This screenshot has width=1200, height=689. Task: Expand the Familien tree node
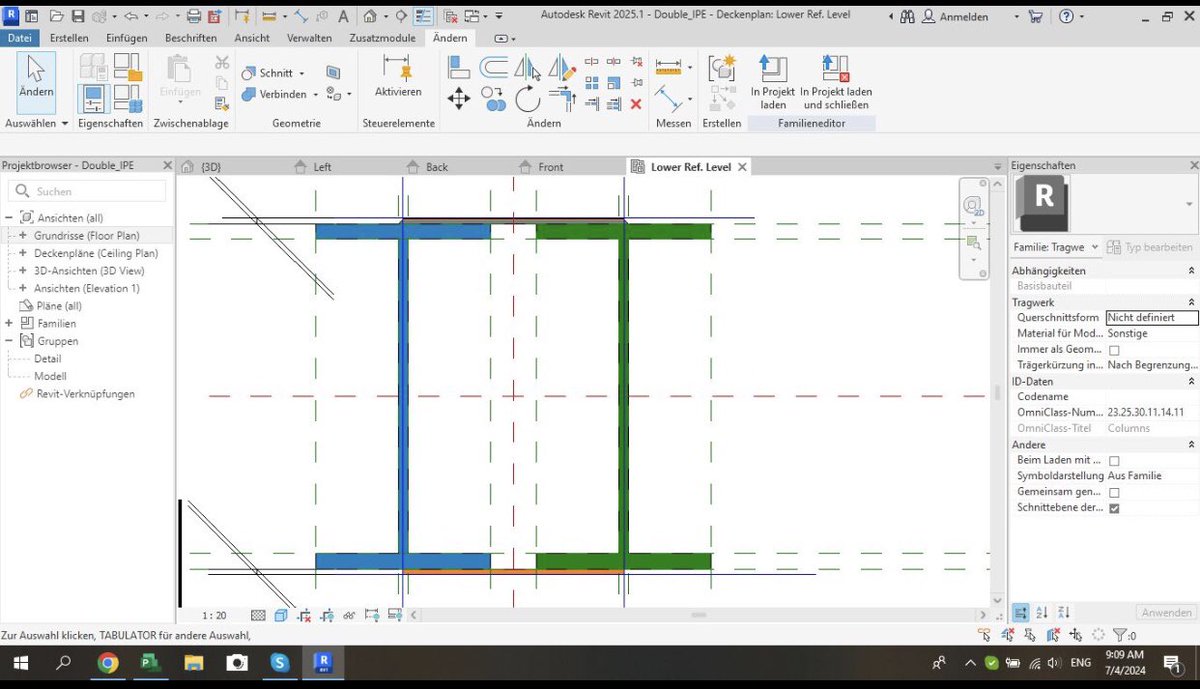[x=9, y=323]
